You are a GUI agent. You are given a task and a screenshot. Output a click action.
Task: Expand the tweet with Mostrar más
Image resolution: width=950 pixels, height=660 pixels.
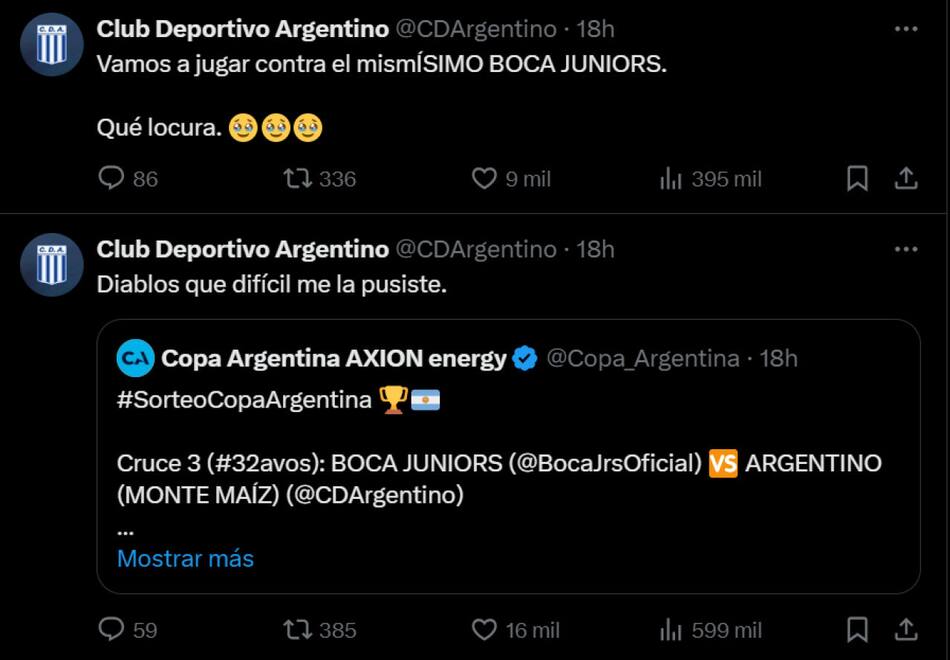click(185, 559)
